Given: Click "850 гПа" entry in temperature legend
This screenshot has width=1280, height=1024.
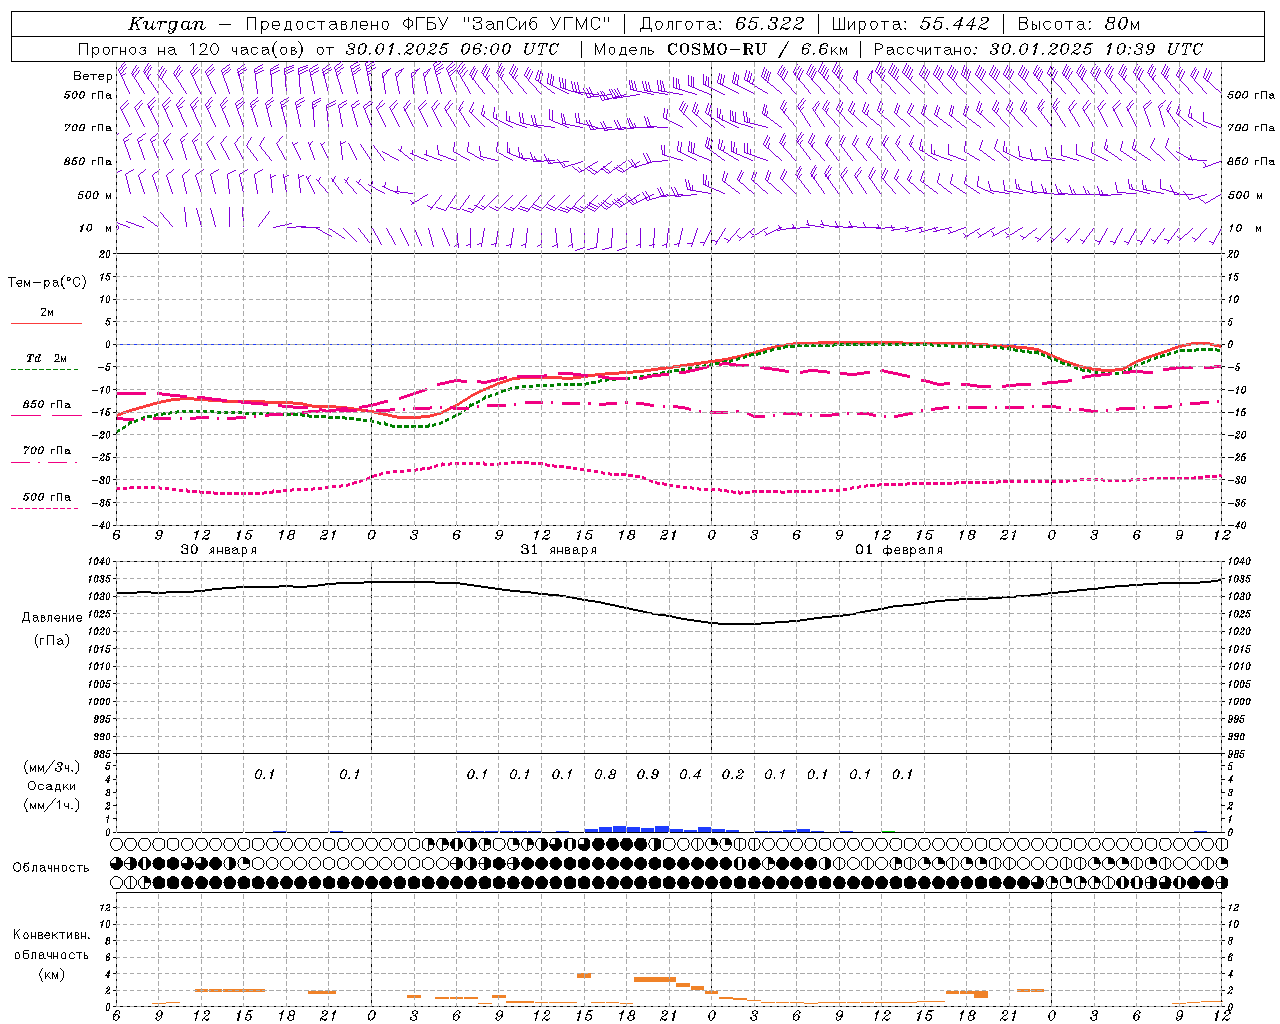Looking at the screenshot, I should click(47, 405).
